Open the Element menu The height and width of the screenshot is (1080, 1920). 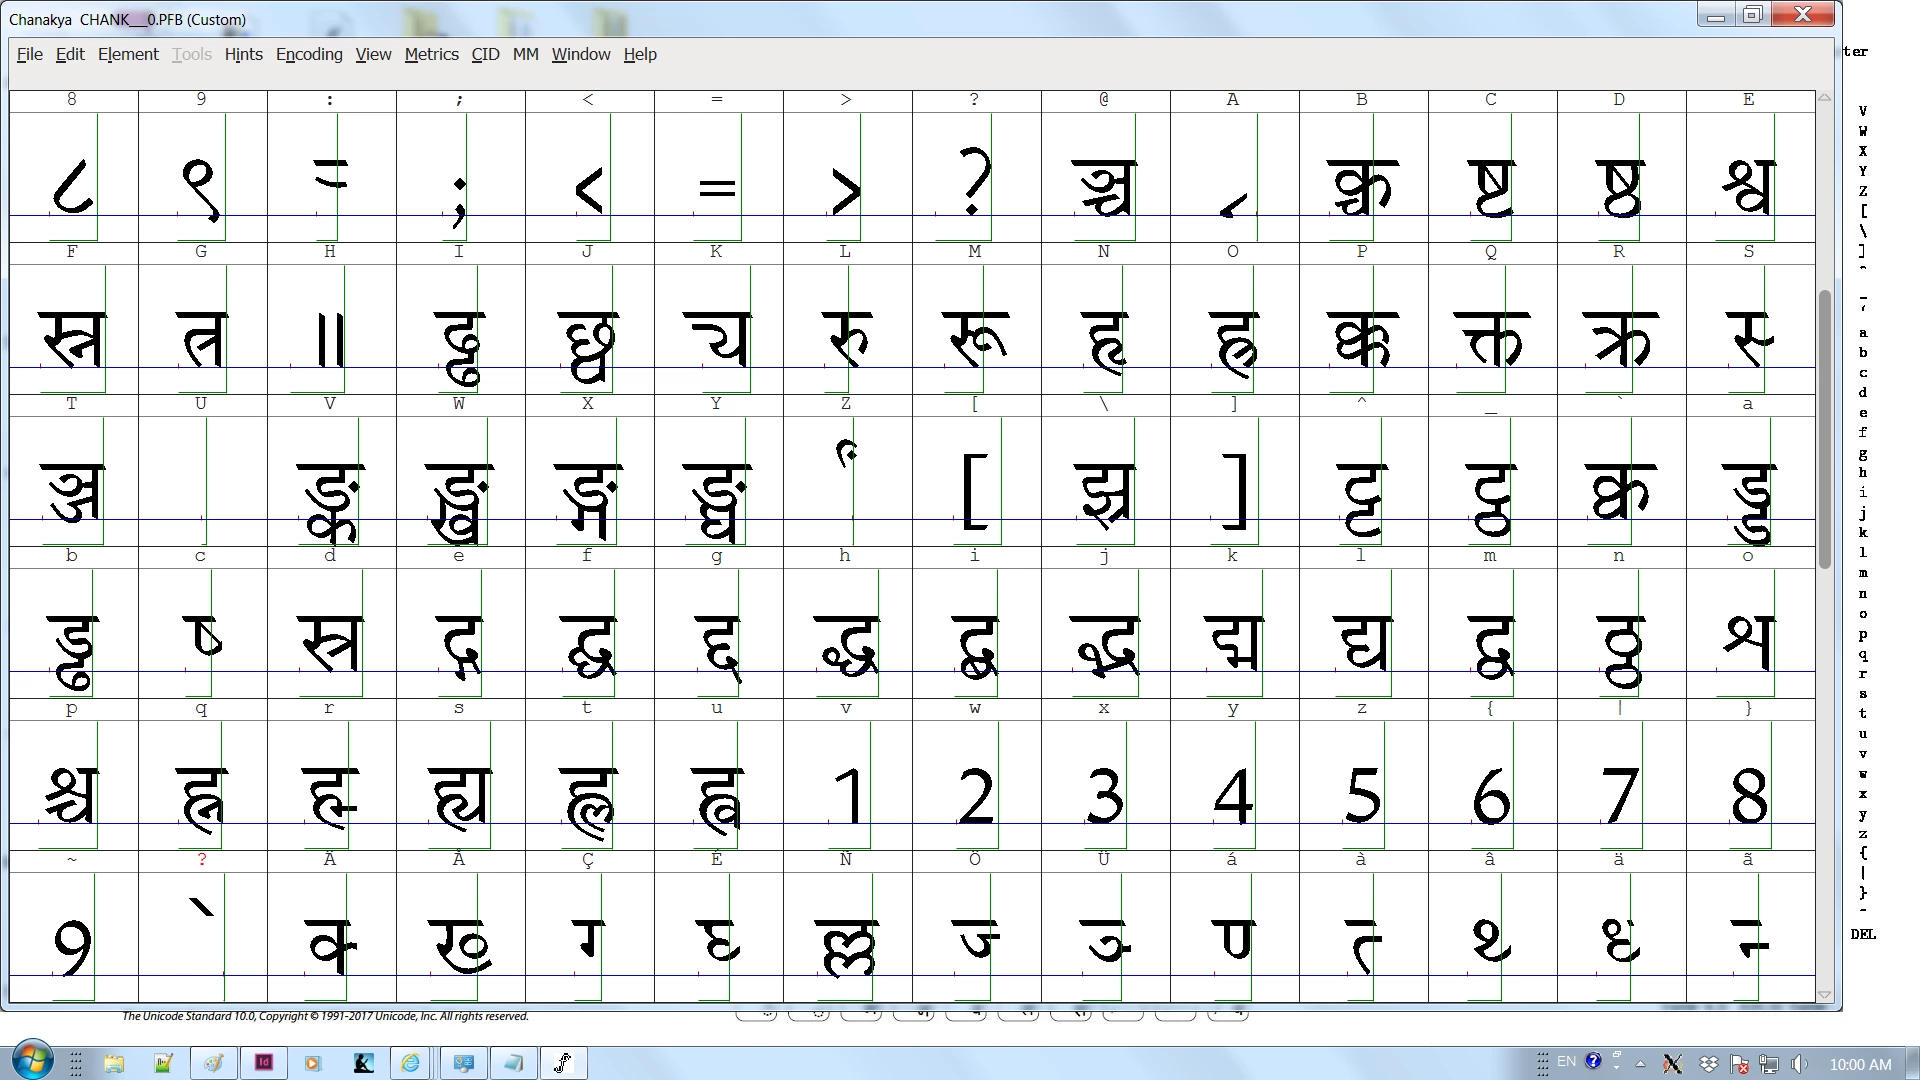(128, 54)
